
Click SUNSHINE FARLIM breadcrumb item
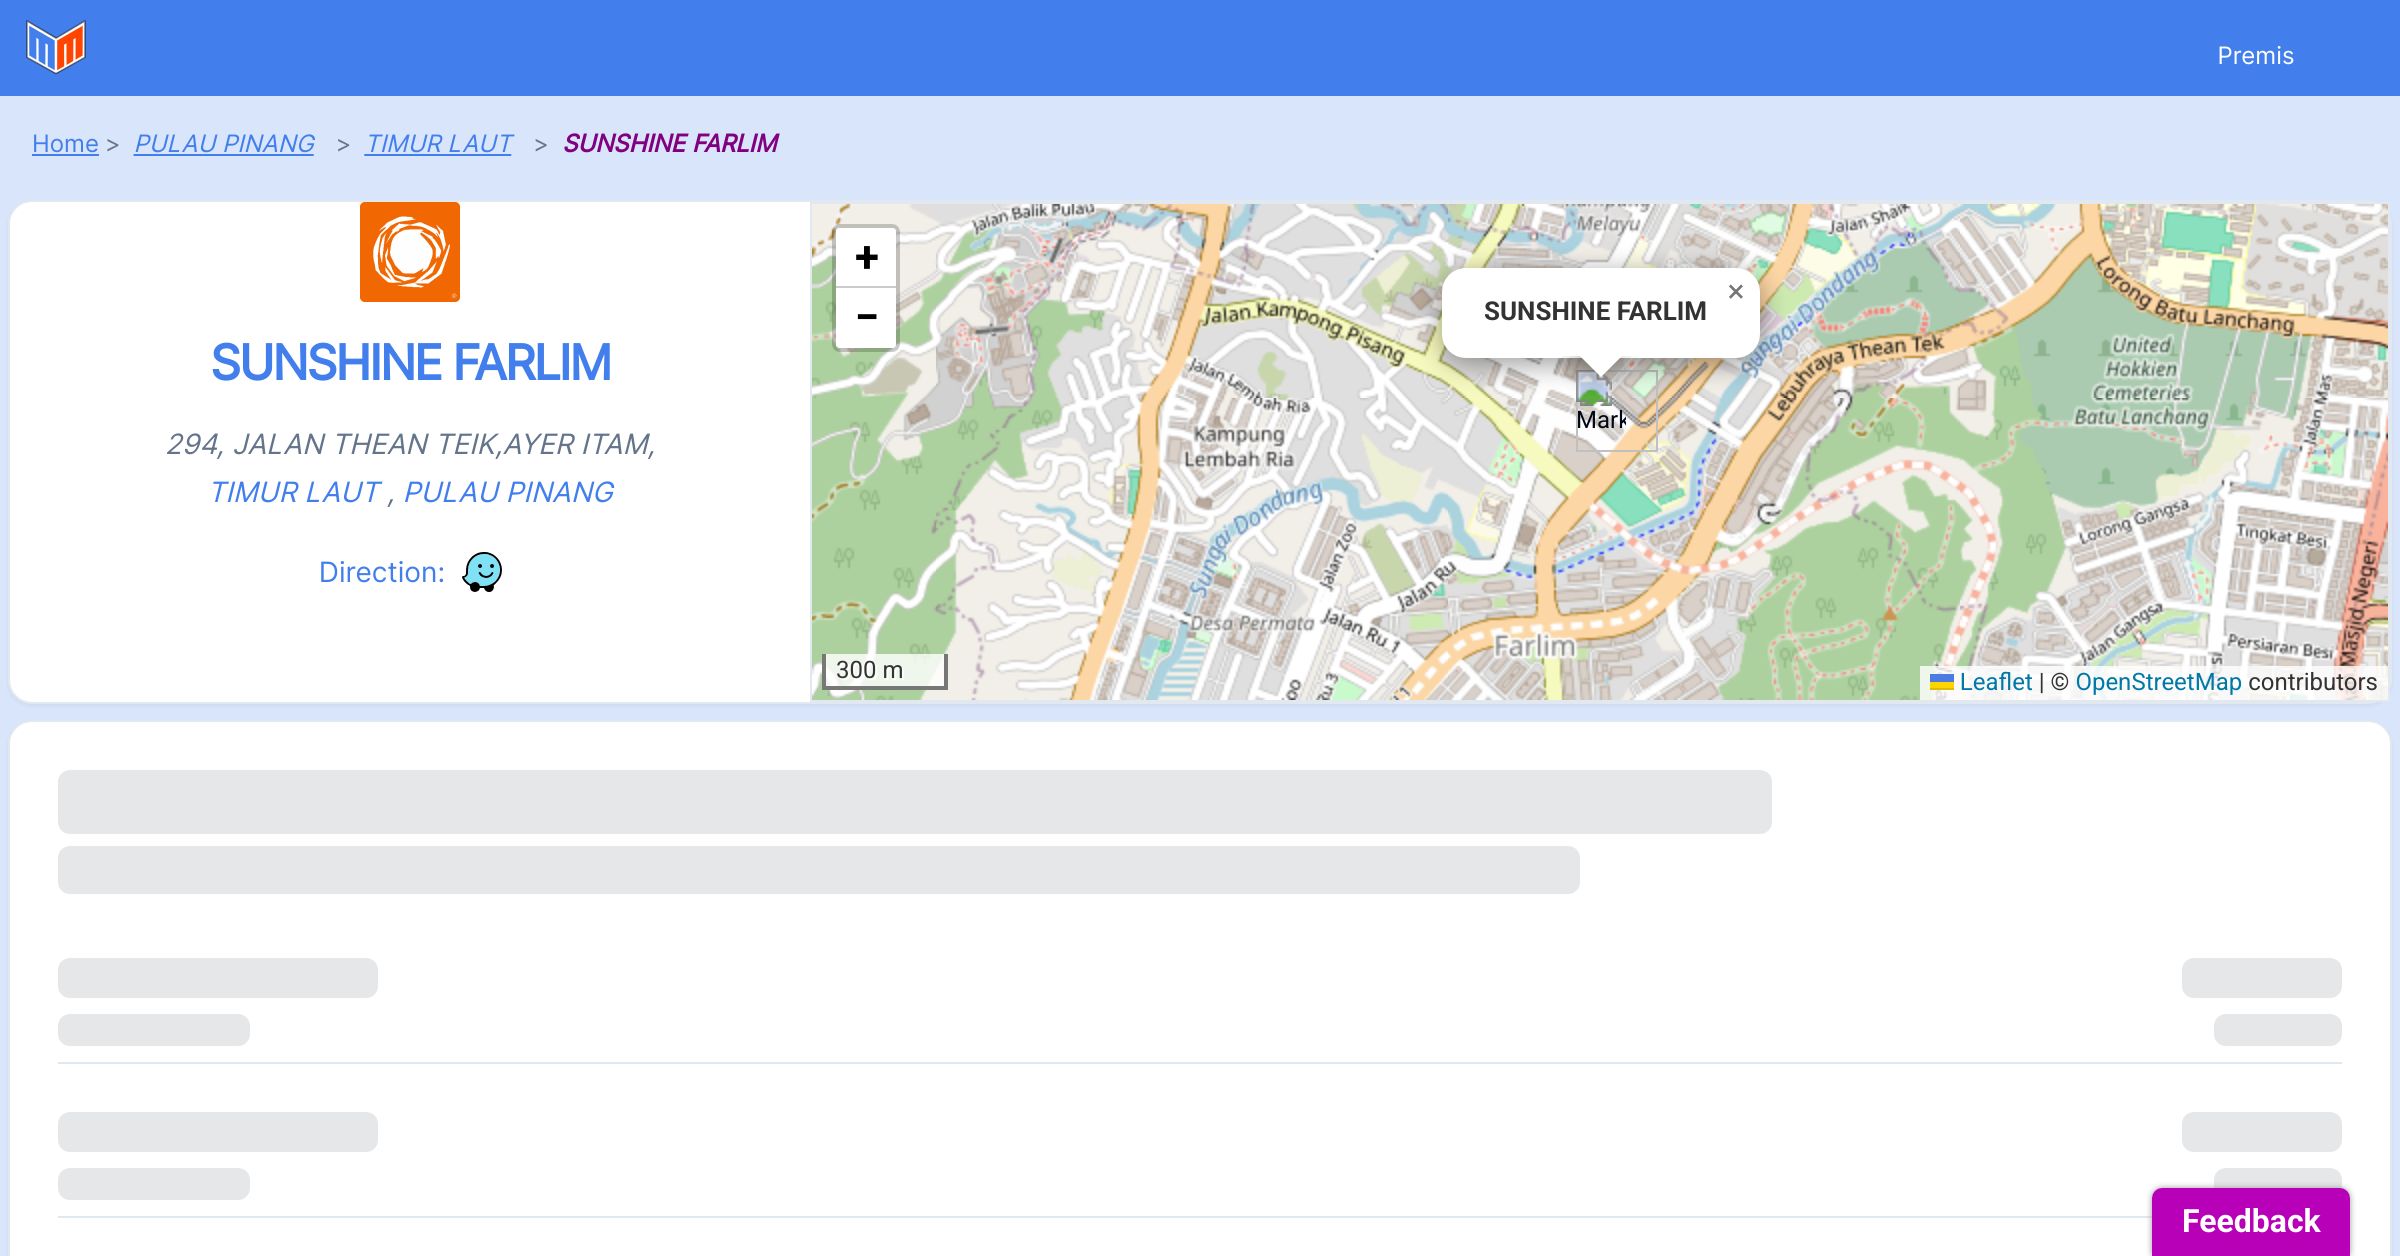tap(670, 144)
